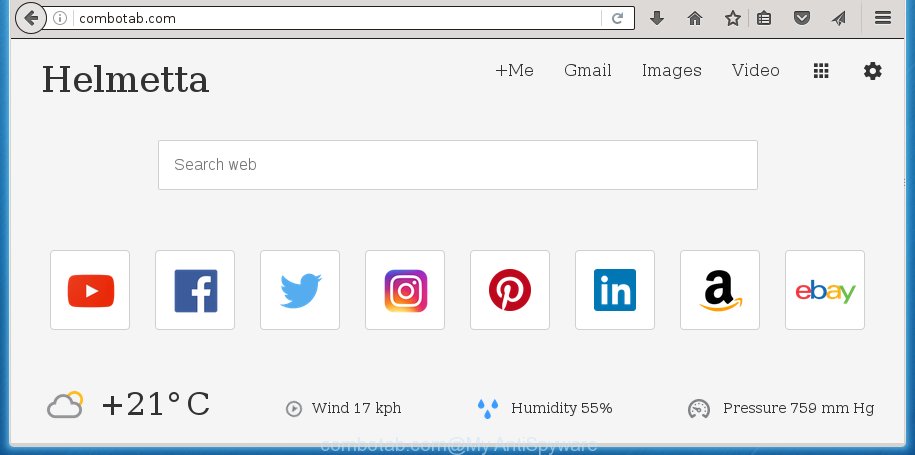Screen dimensions: 915x455
Task: Click the humidity droplets icon
Action: point(487,409)
